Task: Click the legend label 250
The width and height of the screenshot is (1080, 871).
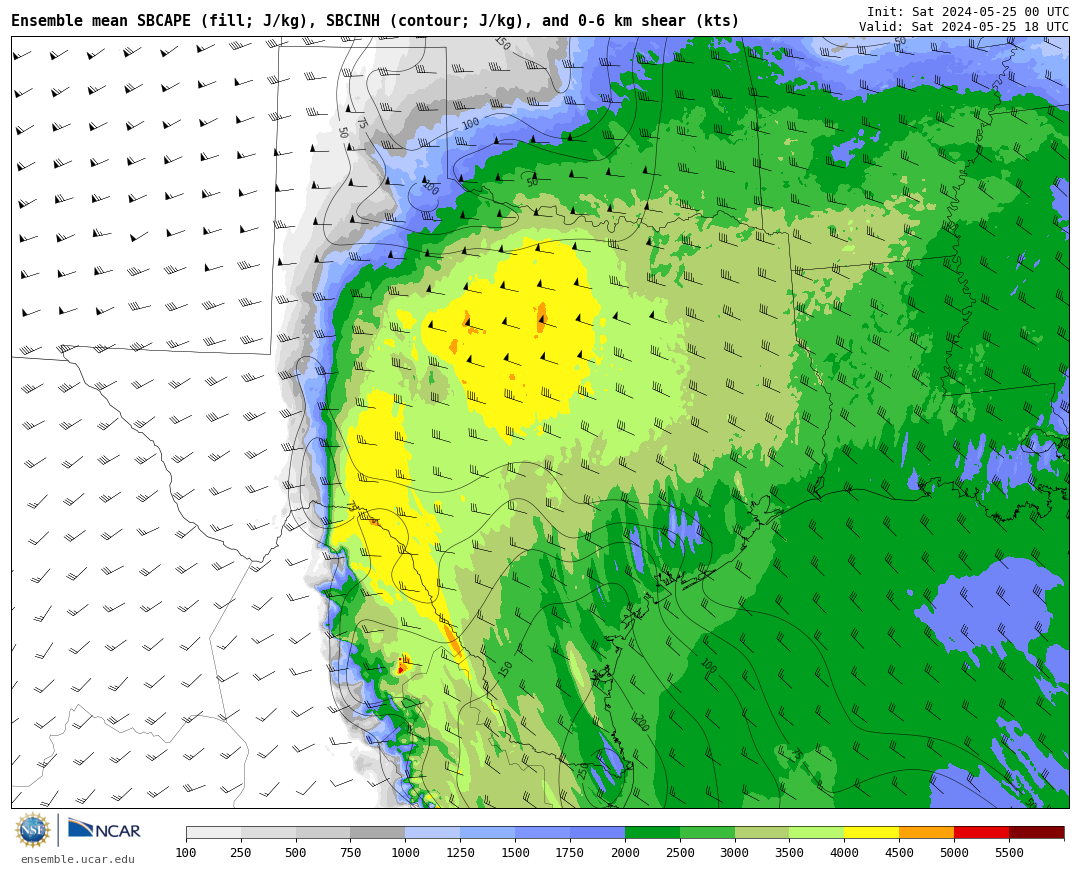Action: click(x=241, y=853)
